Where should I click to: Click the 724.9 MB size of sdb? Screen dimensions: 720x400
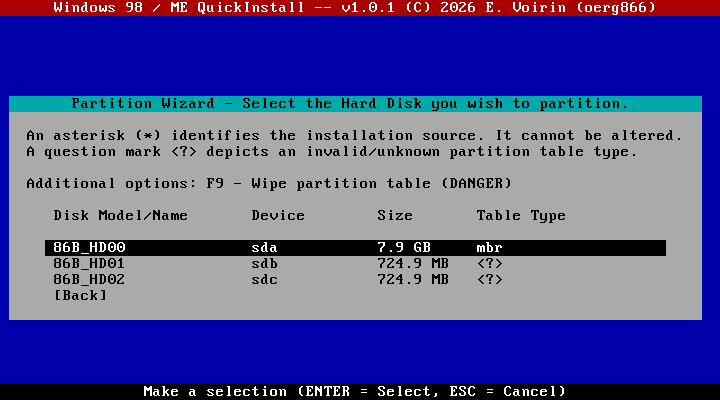coord(413,264)
